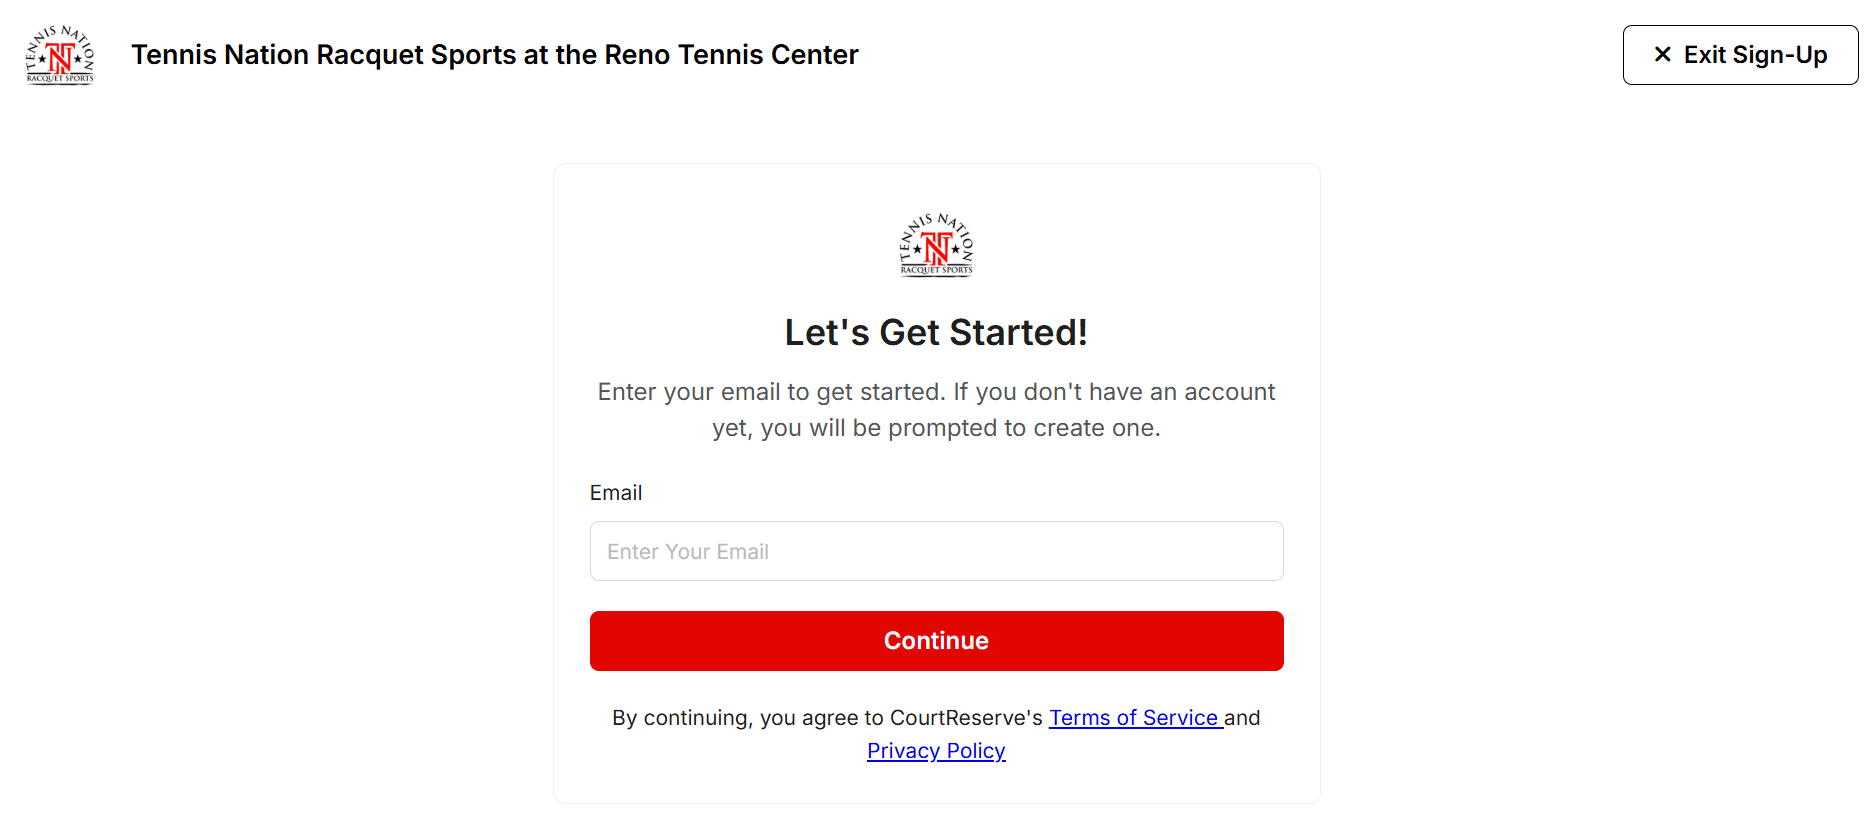Click the Let's Get Started! heading
Image resolution: width=1876 pixels, height=814 pixels.
pyautogui.click(x=936, y=333)
